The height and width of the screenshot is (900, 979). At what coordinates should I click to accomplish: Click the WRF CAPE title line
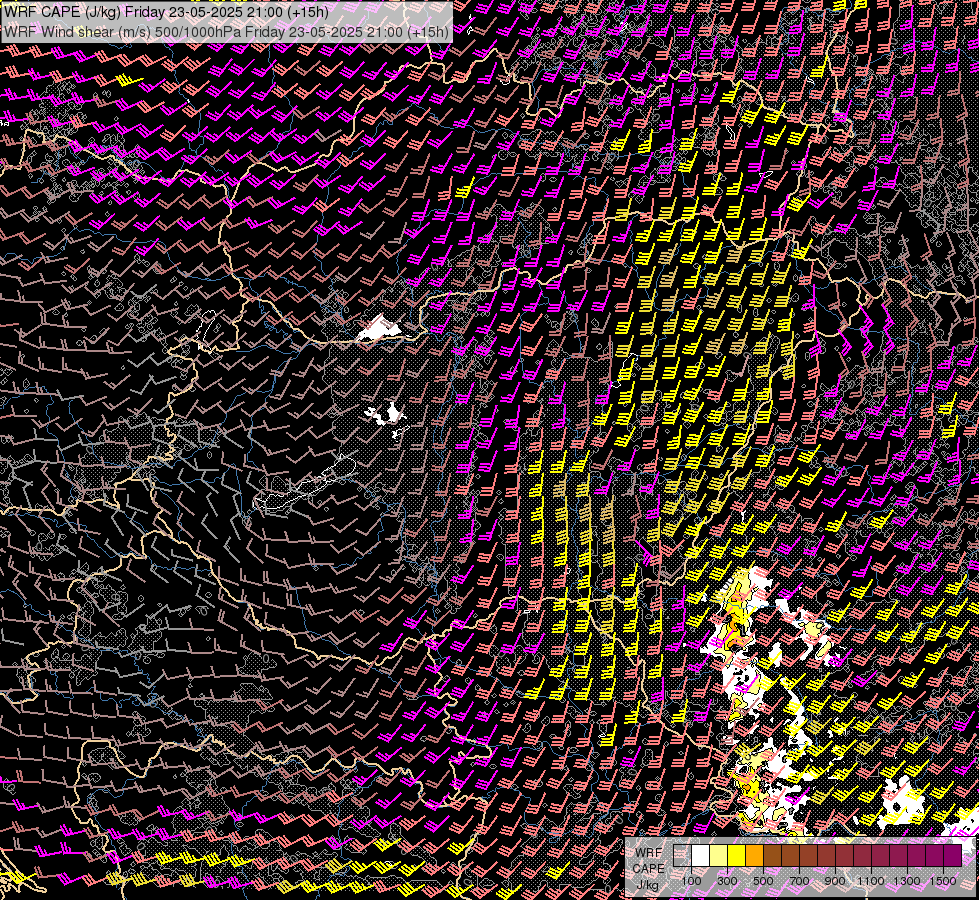click(166, 11)
